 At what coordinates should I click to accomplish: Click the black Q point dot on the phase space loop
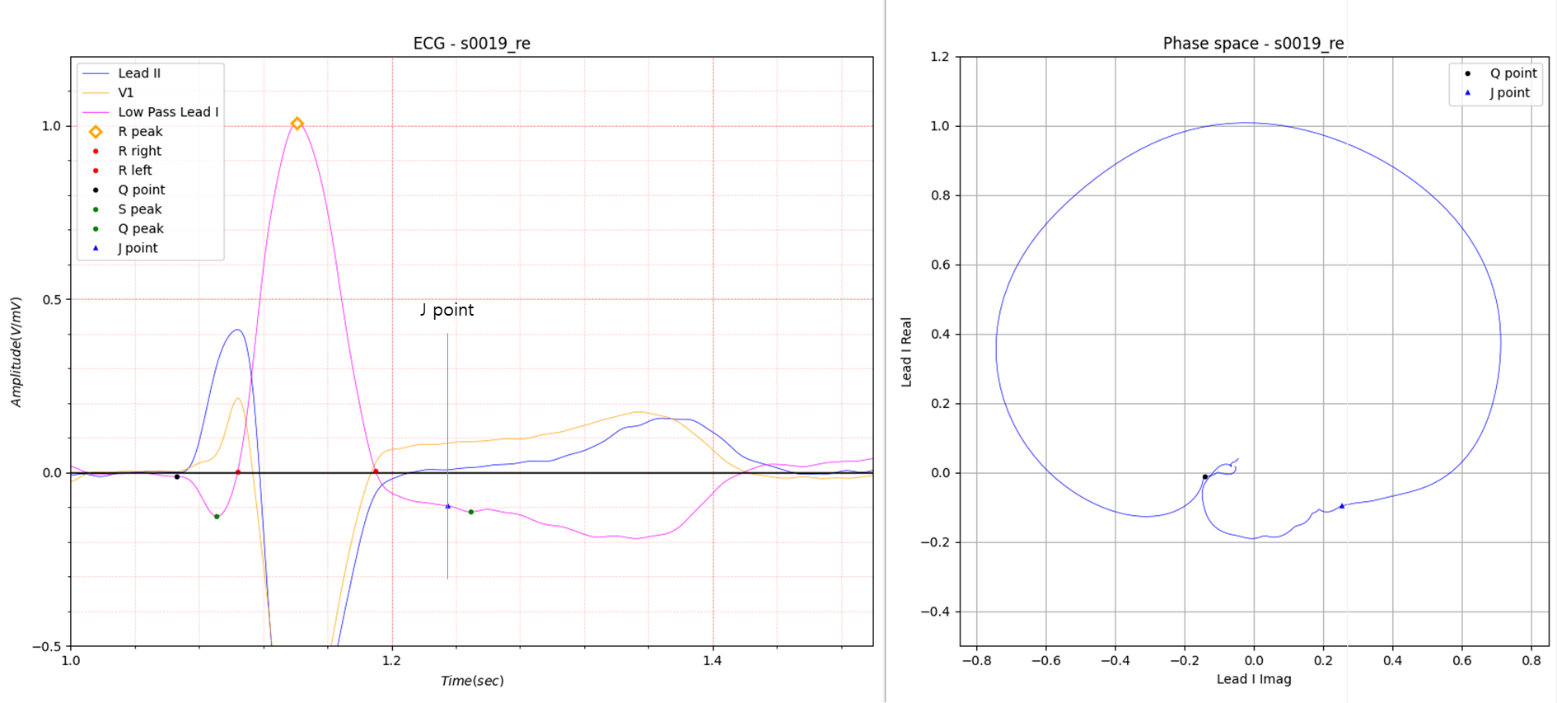(1205, 477)
